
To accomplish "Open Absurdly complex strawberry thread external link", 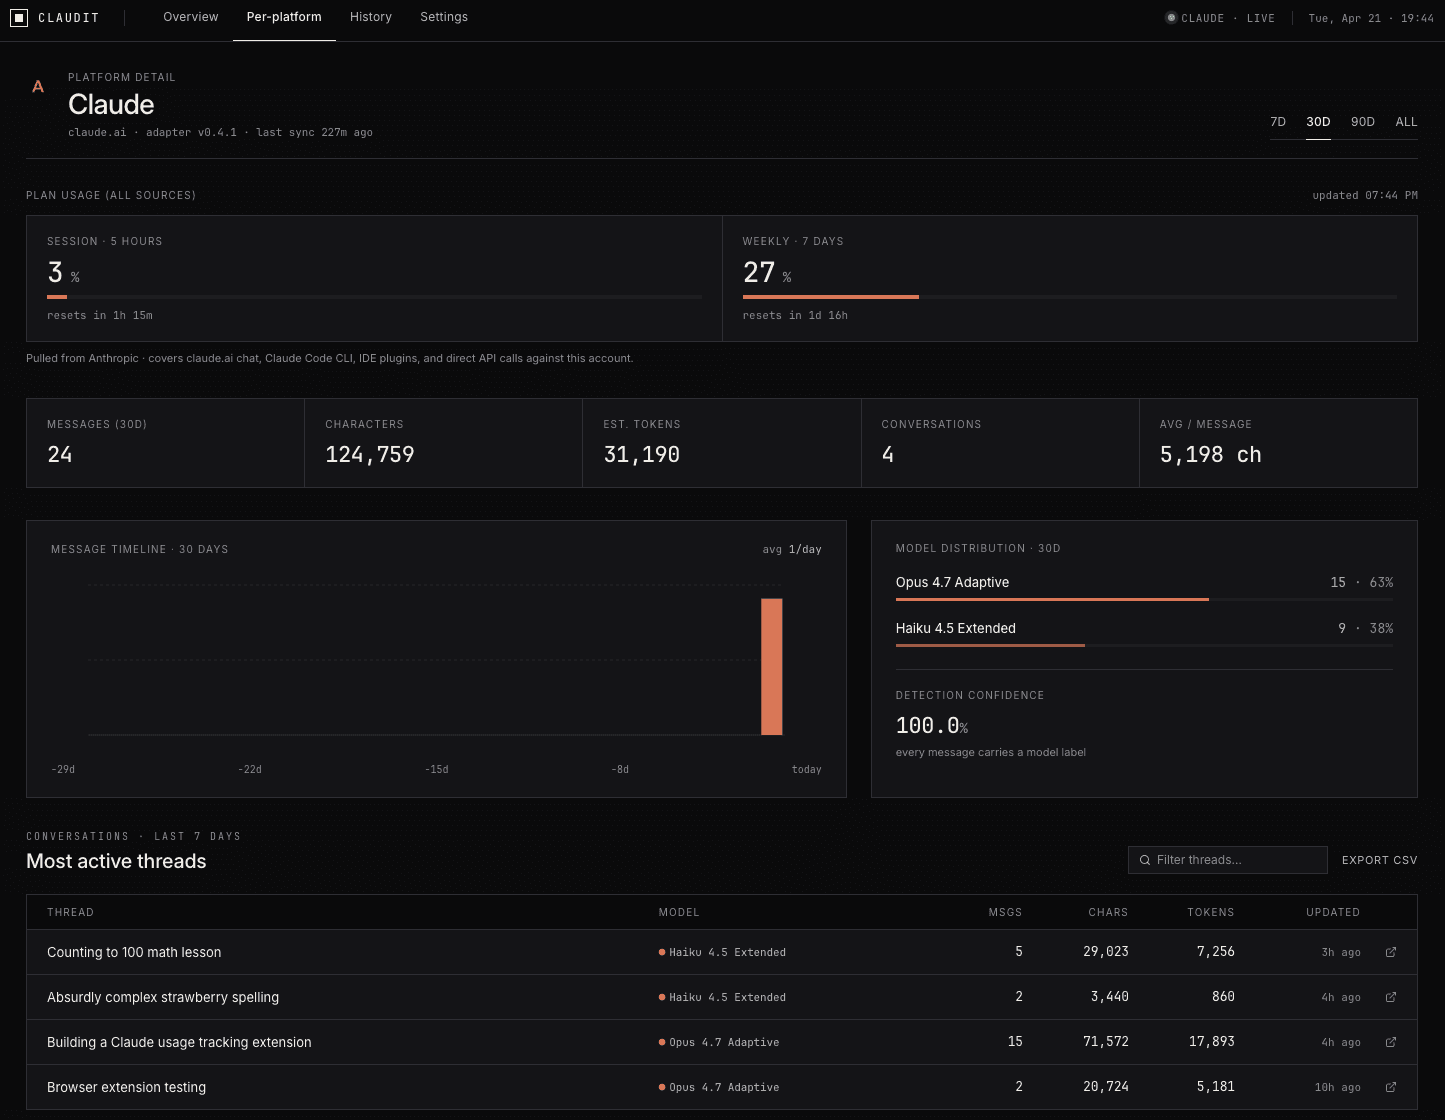I will pyautogui.click(x=1391, y=997).
